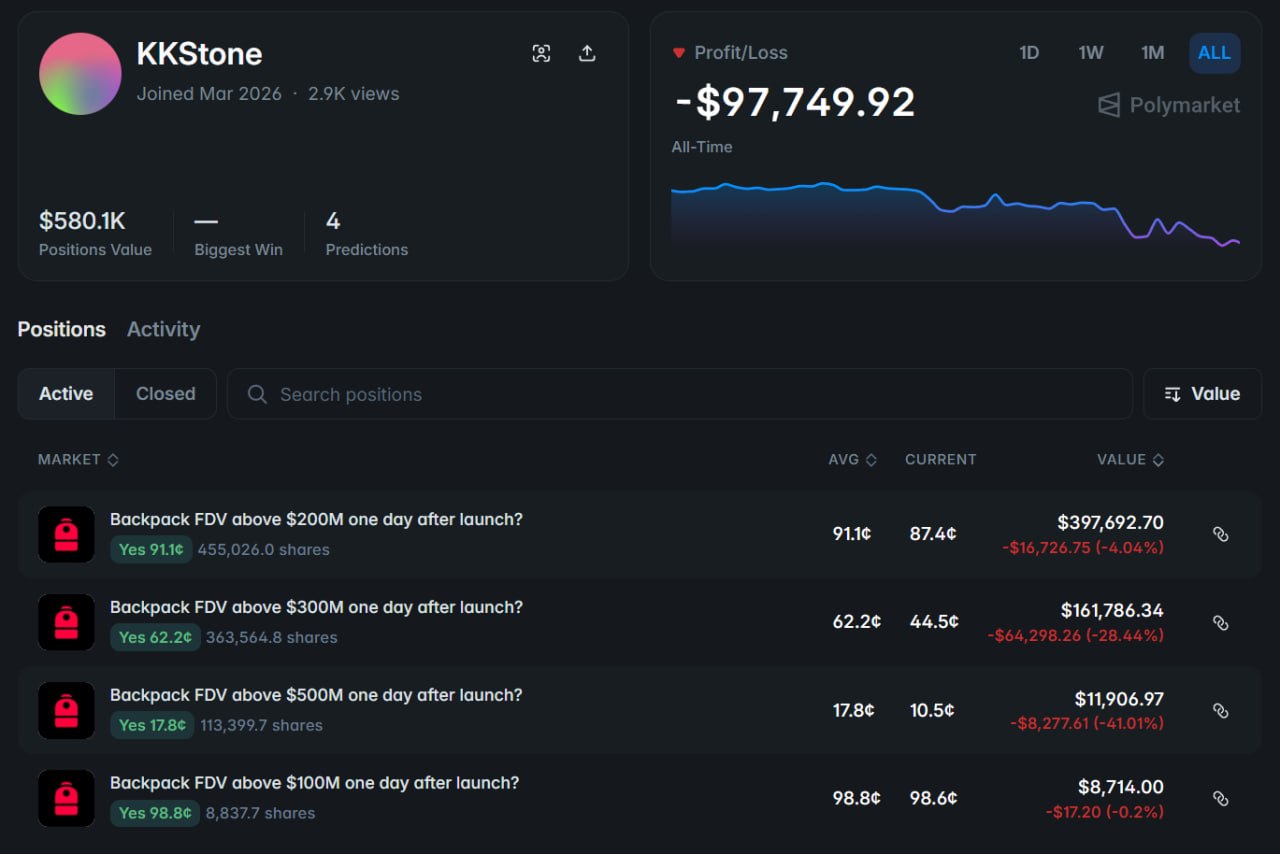This screenshot has height=854, width=1280.
Task: Copy link for the $300M FDV position
Action: tap(1220, 623)
